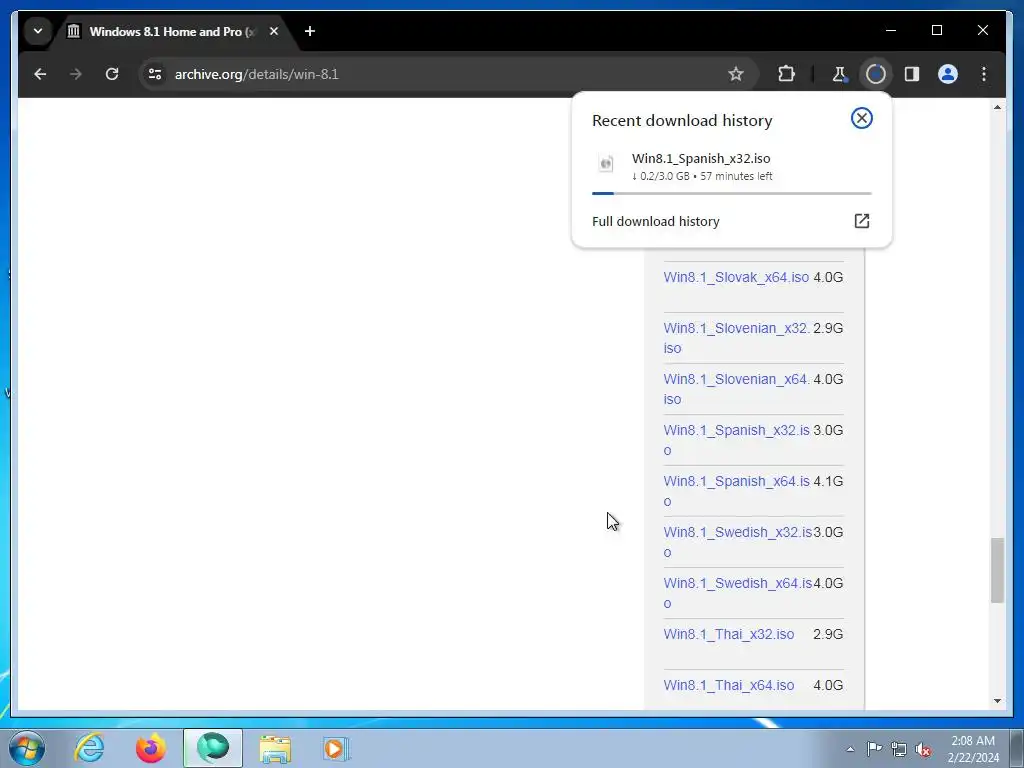
Task: Download Win8.1_Thai_x32.iso
Action: pyautogui.click(x=729, y=634)
